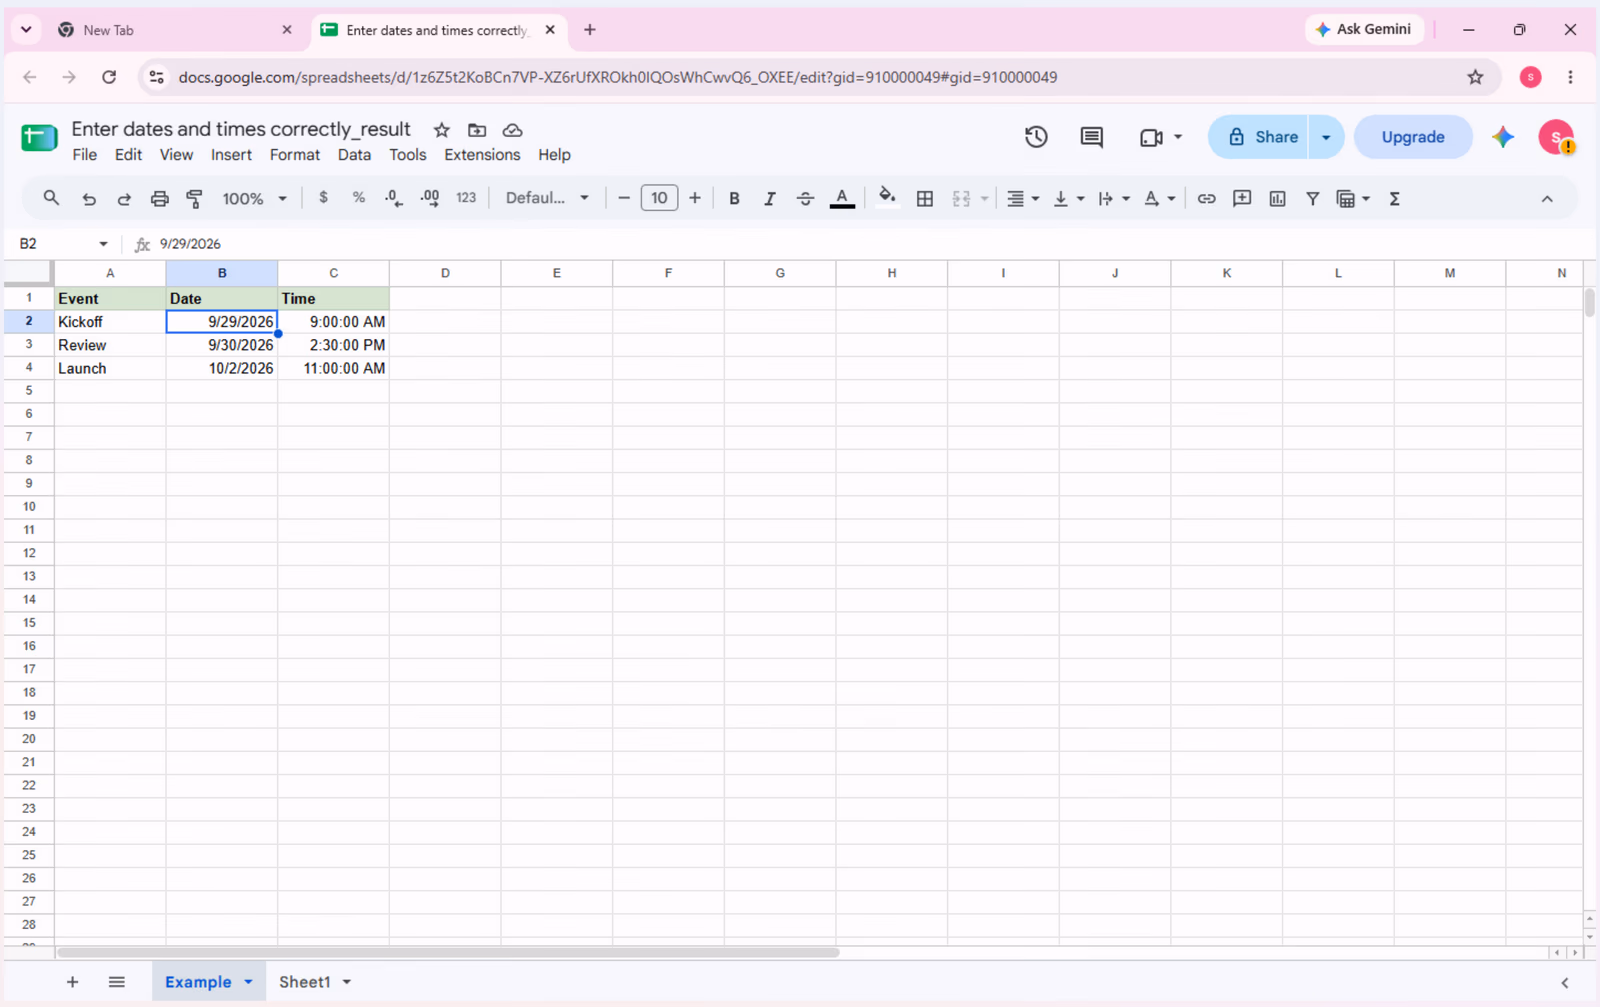Open the Format menu
The width and height of the screenshot is (1600, 1007).
295,155
